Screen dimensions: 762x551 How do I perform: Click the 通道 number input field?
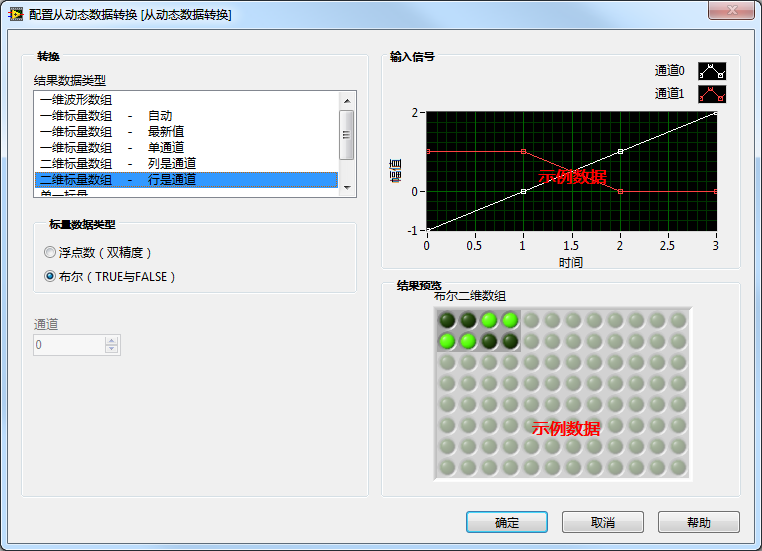(68, 344)
